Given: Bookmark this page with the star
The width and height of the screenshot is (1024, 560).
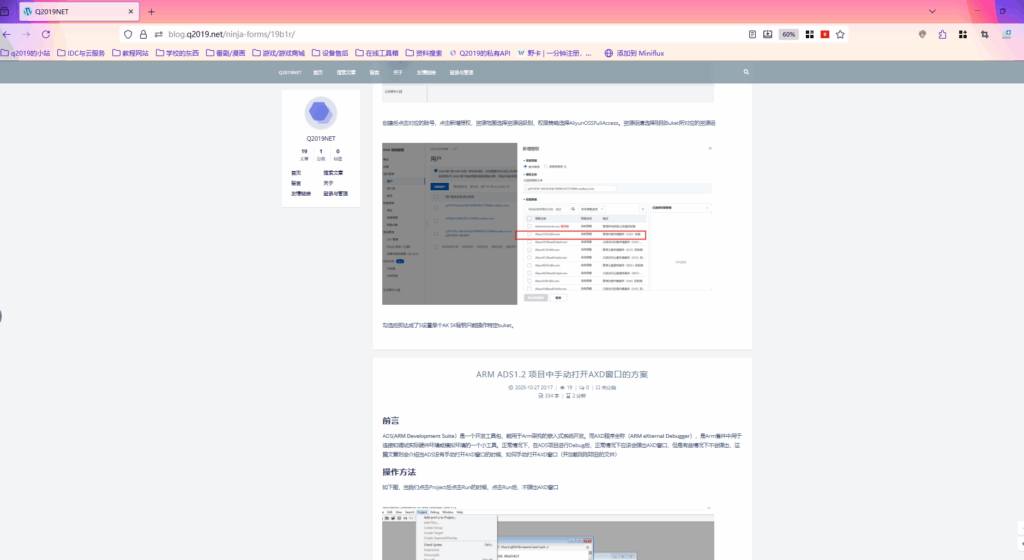Looking at the screenshot, I should [x=840, y=34].
